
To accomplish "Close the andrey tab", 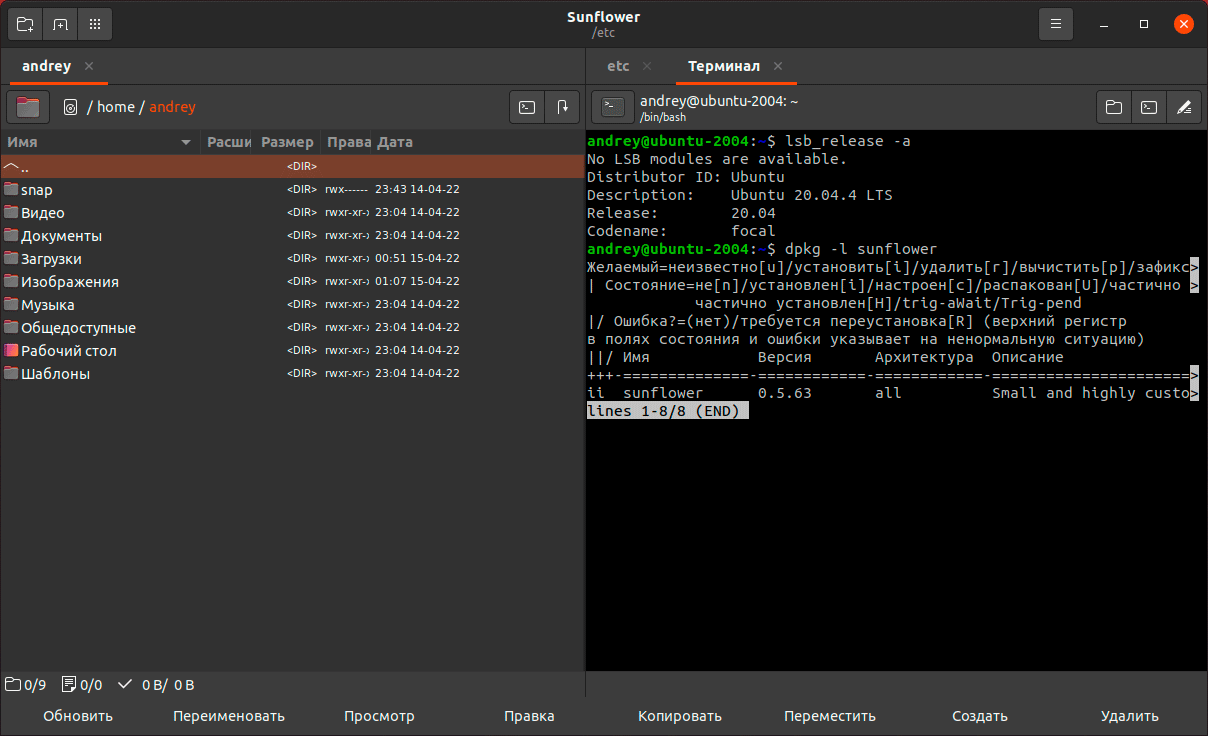I will [89, 66].
